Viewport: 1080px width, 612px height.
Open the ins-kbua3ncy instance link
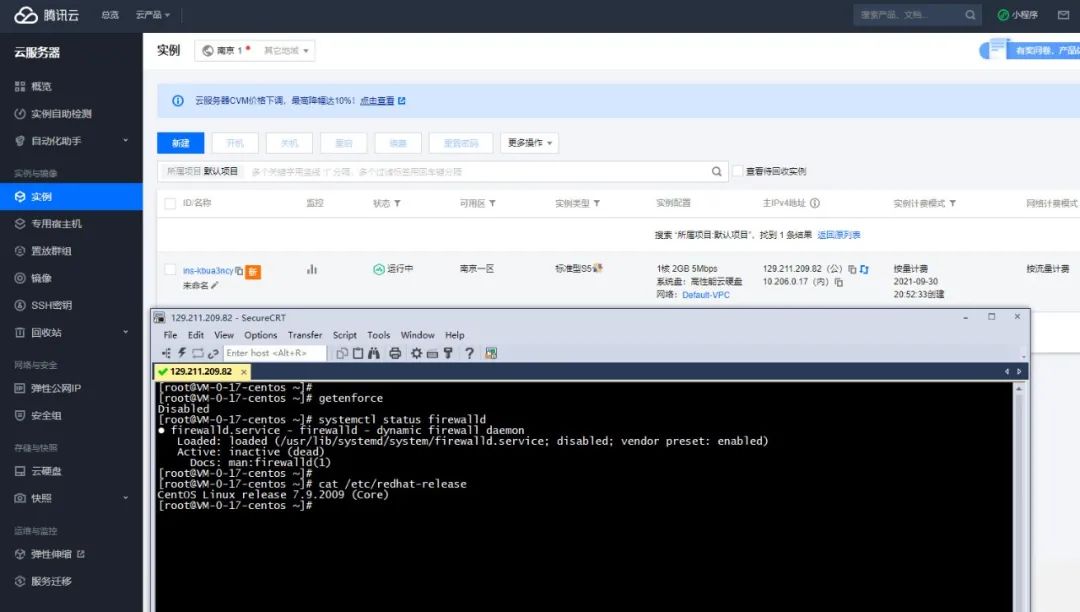[x=208, y=271]
